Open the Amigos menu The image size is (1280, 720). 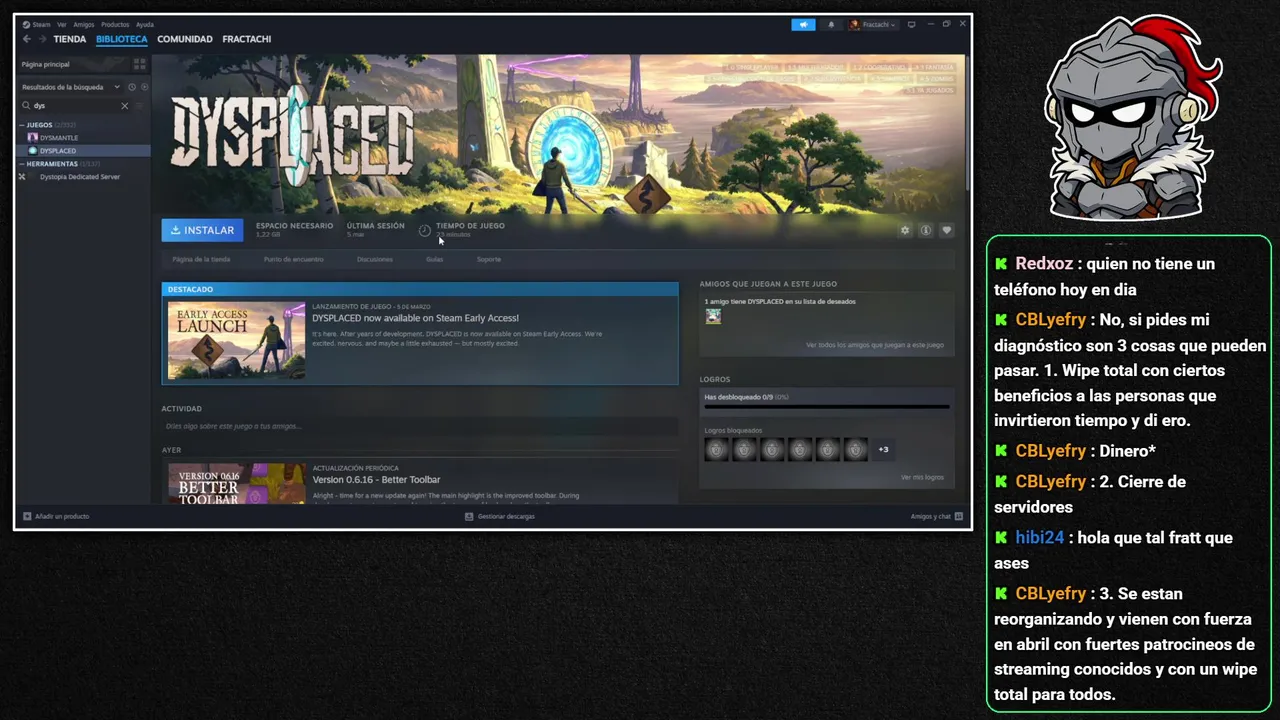click(84, 24)
